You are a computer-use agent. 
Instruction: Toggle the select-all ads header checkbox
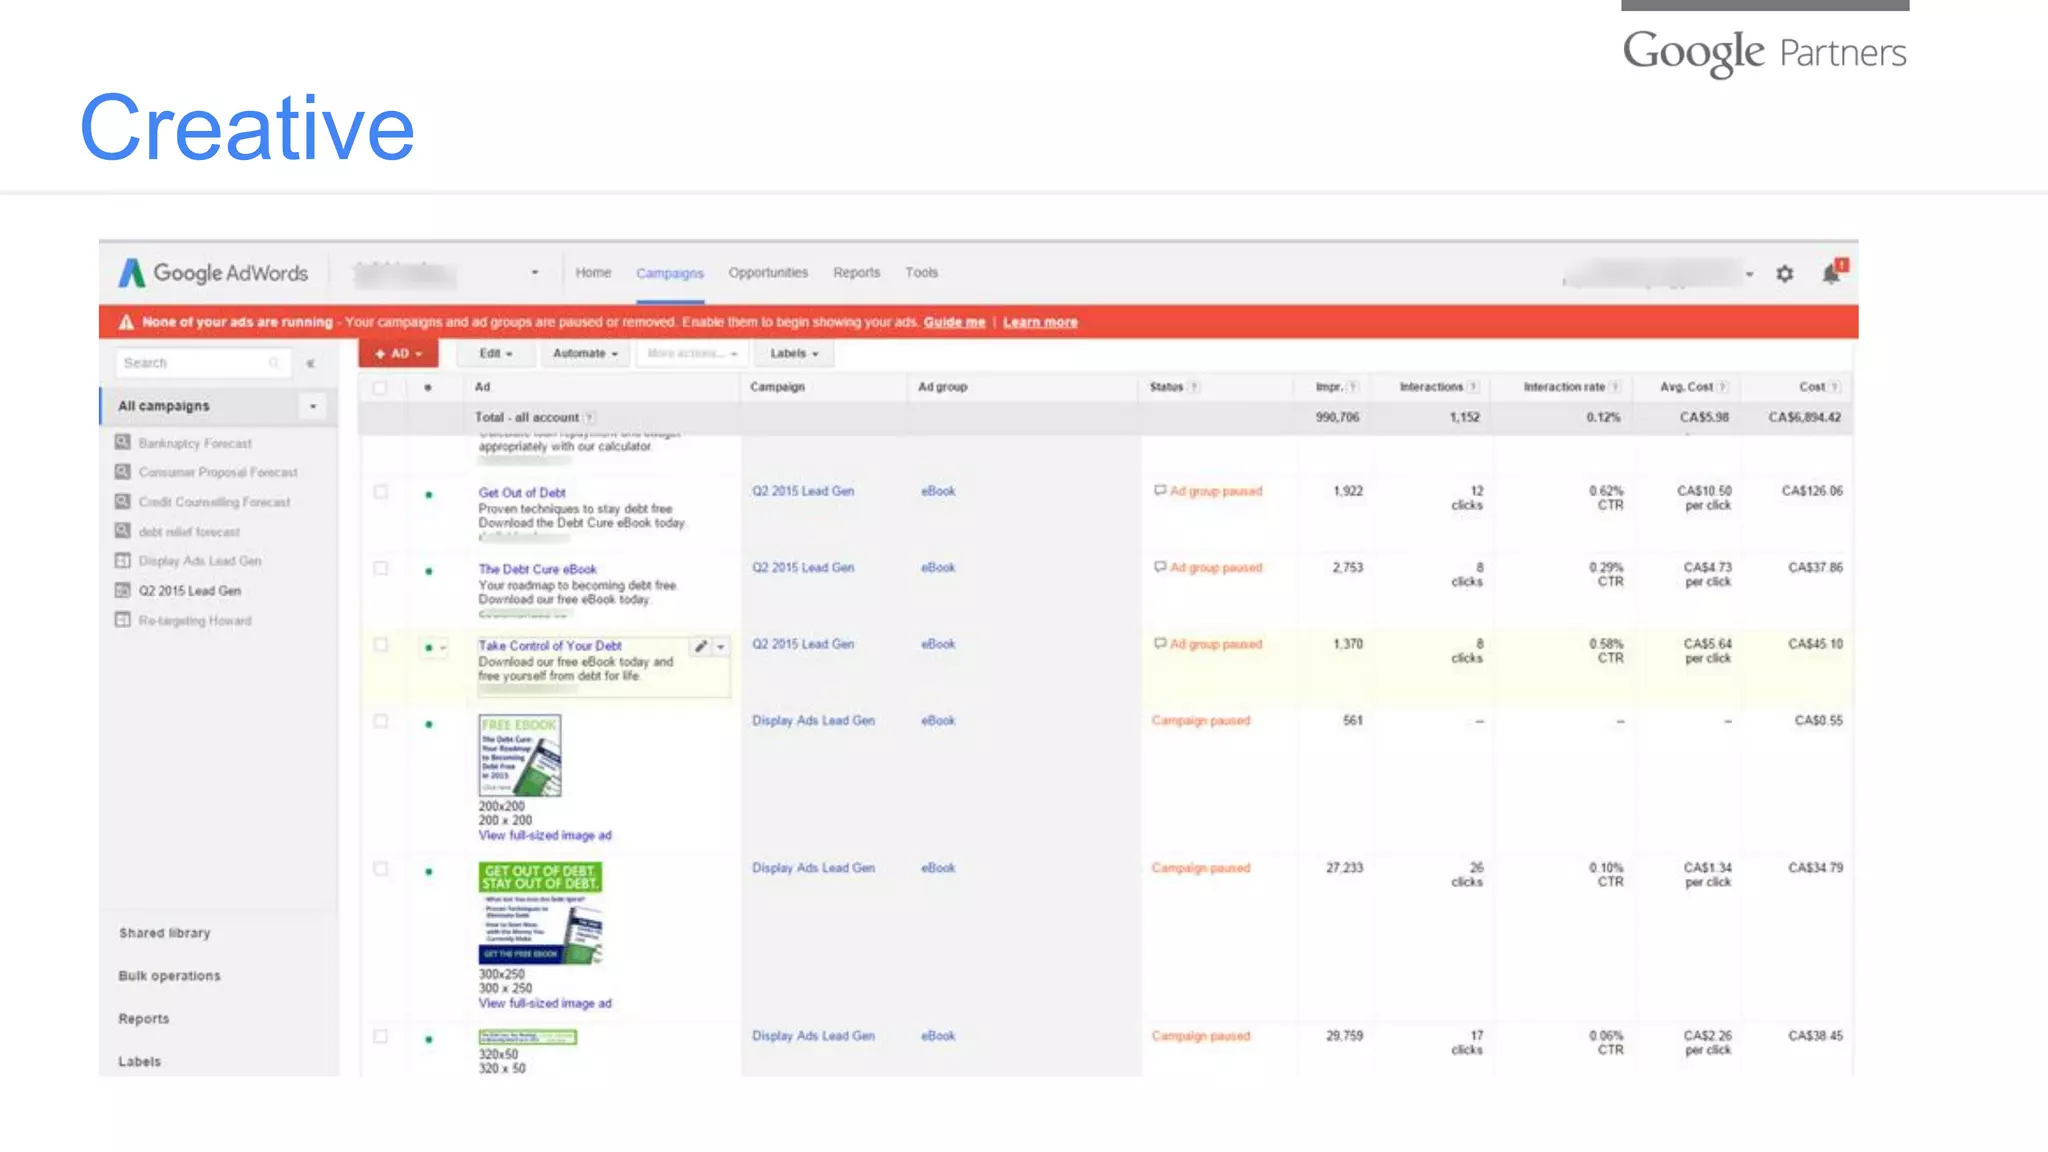click(x=380, y=387)
